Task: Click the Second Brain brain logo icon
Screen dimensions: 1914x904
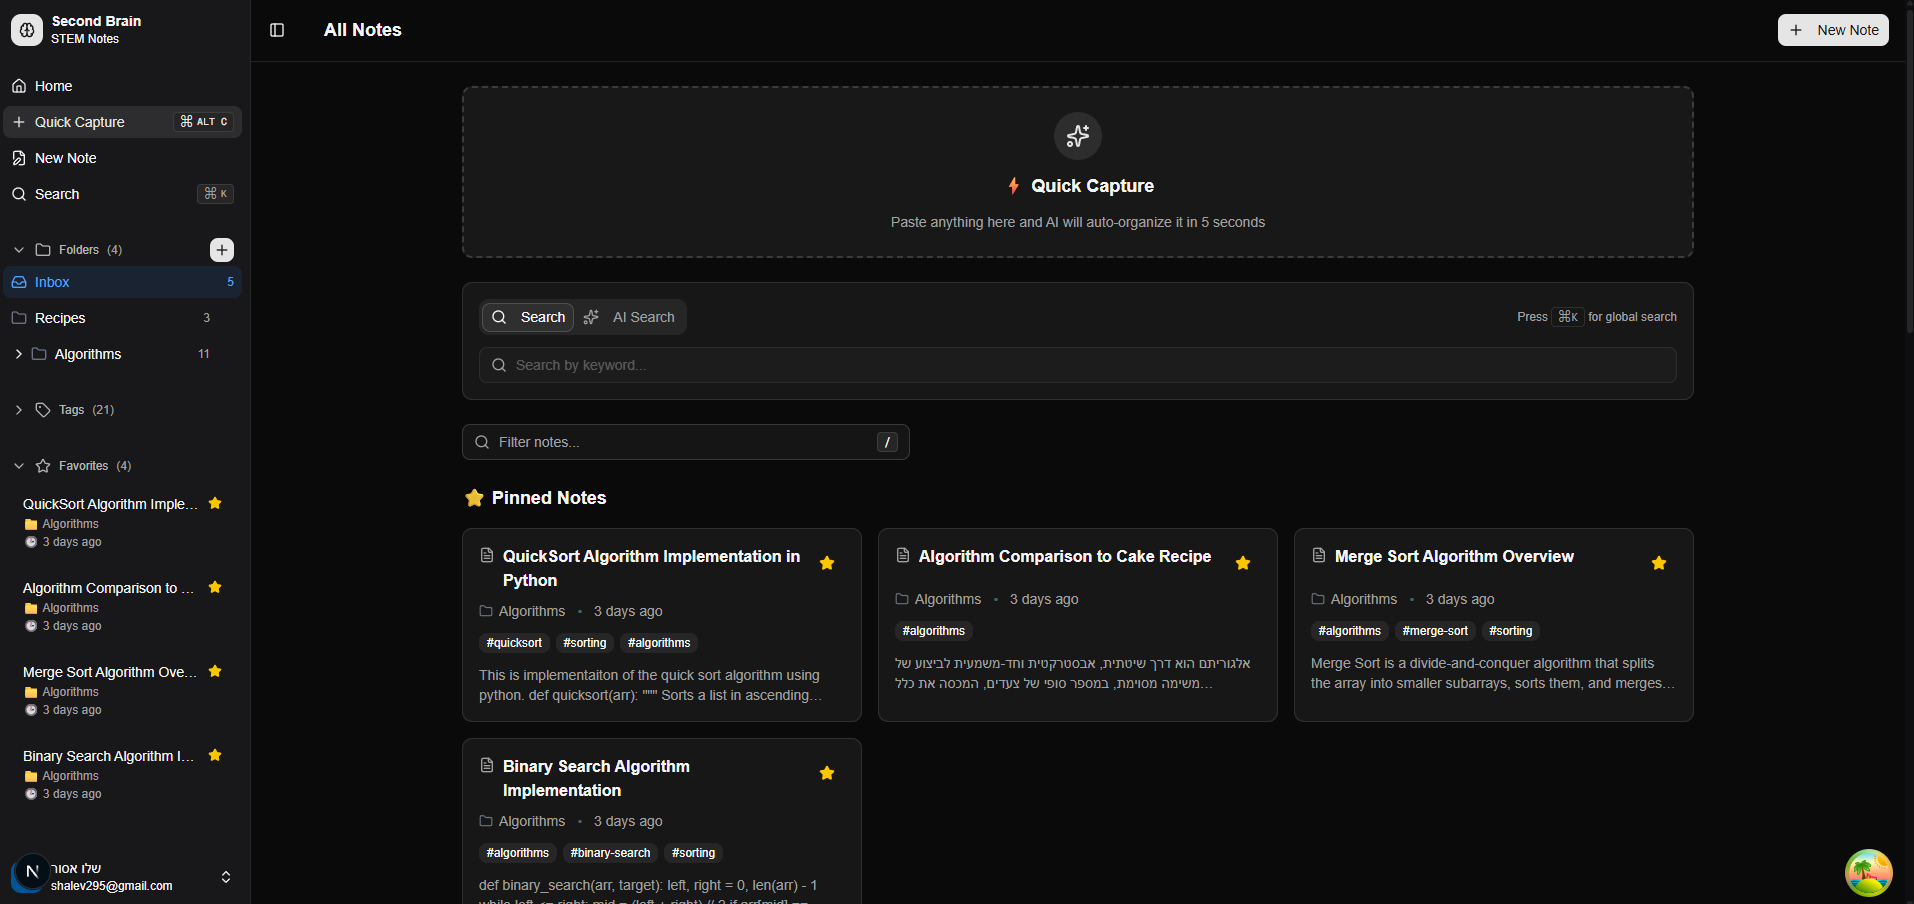Action: [x=26, y=29]
